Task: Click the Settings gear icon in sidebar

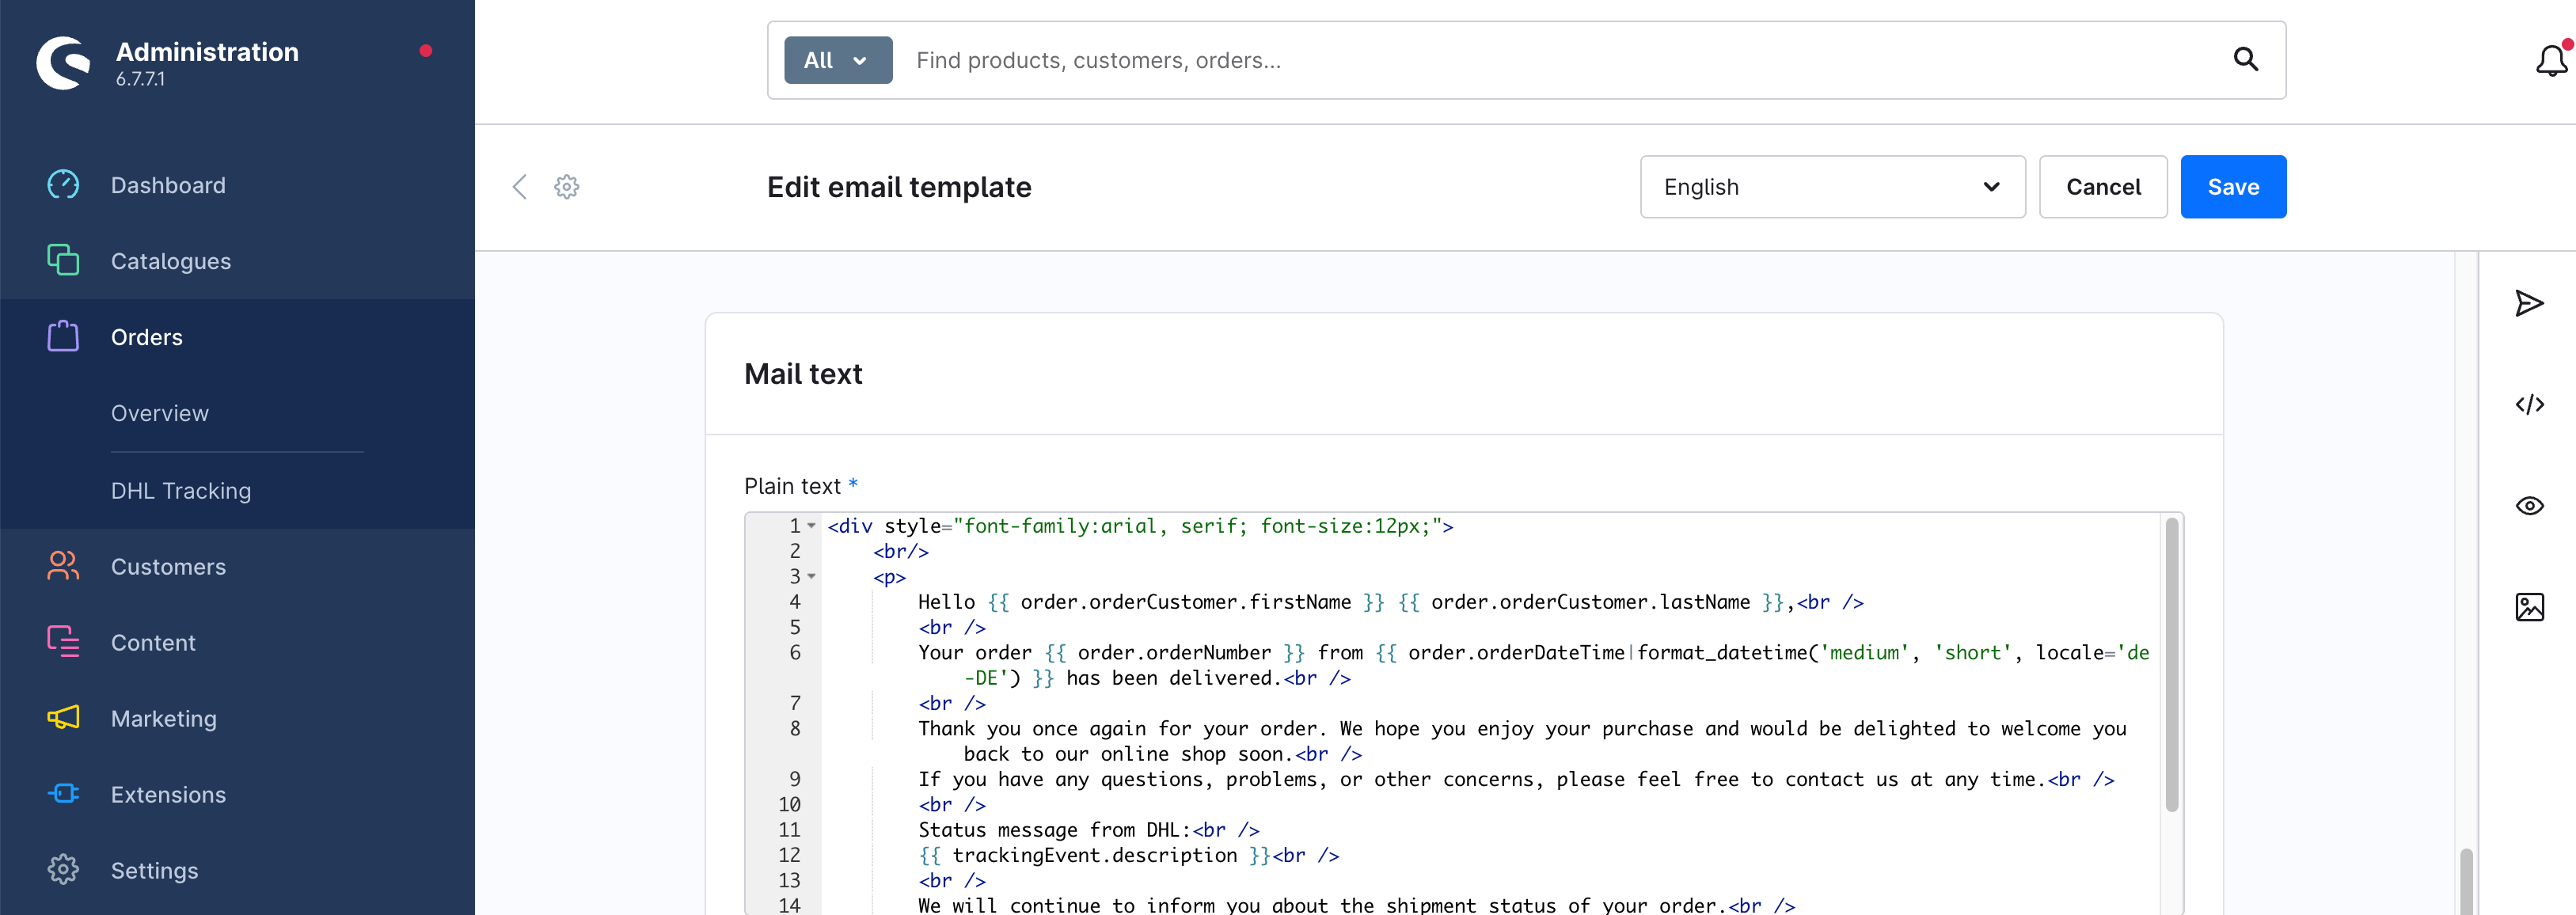Action: click(63, 869)
